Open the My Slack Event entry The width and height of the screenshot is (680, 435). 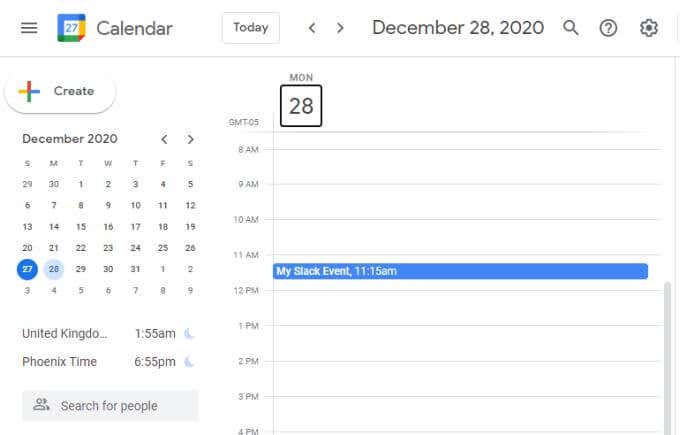[460, 271]
